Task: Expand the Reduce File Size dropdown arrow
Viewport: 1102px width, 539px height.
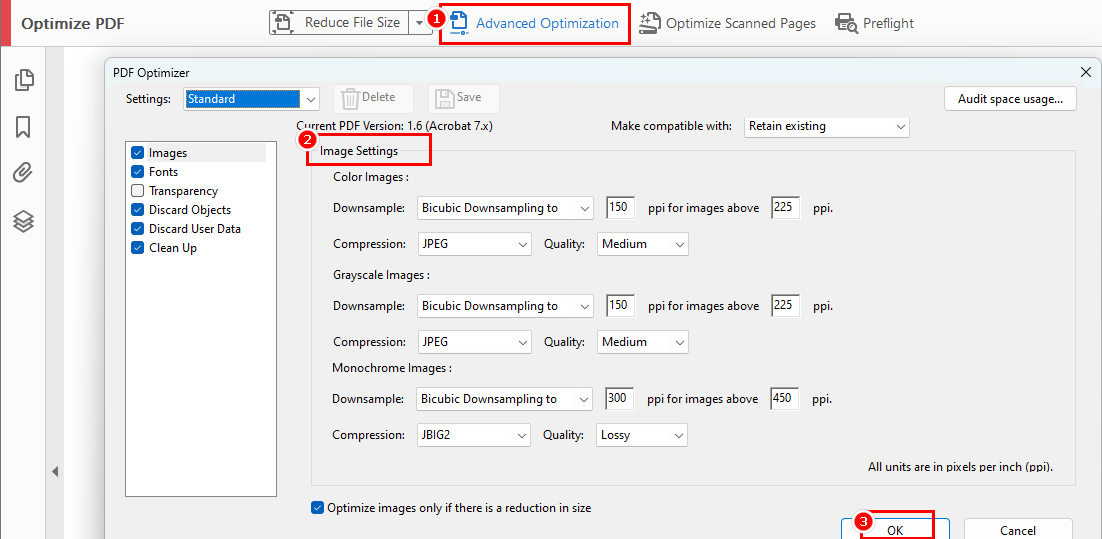Action: [421, 23]
